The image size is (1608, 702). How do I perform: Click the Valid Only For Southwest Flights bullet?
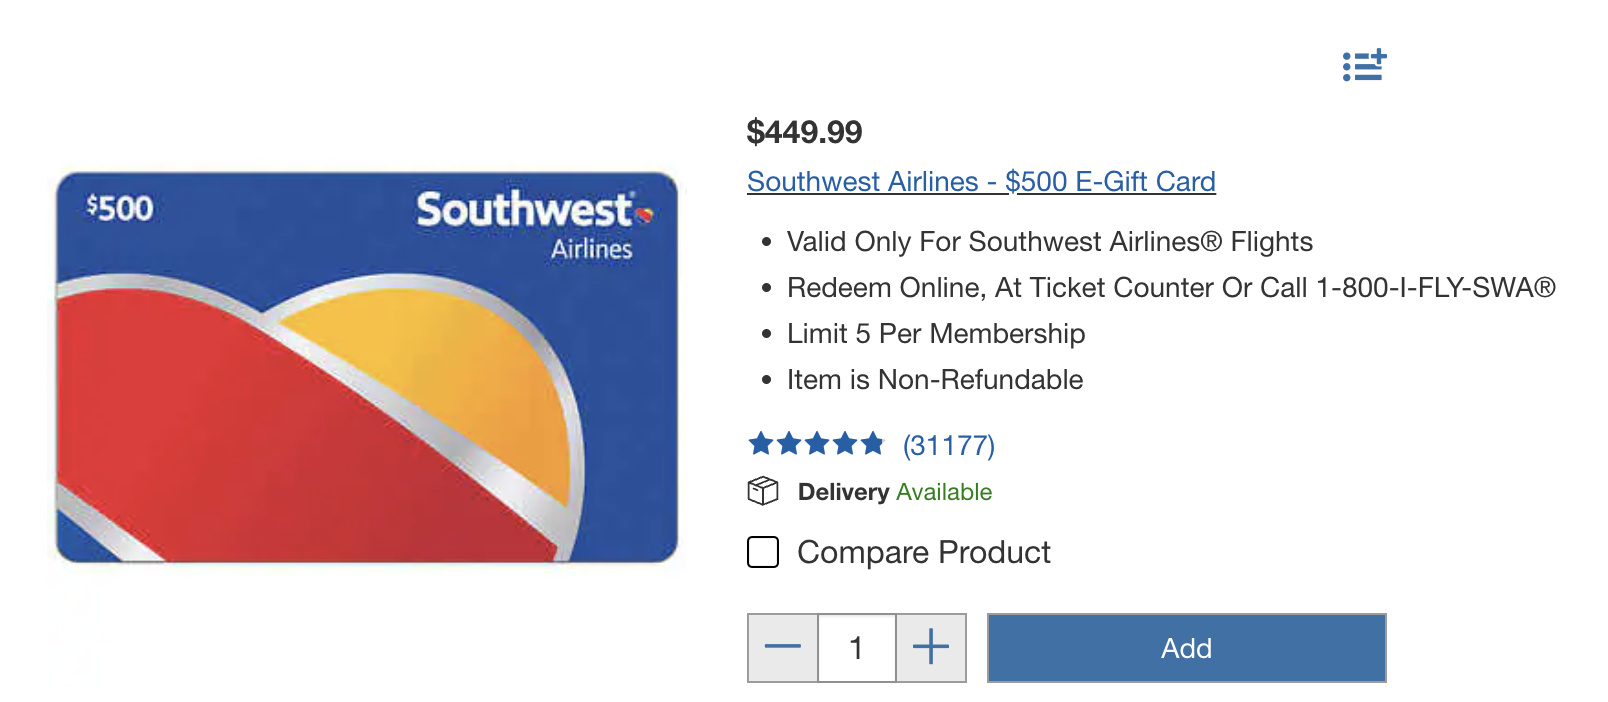coord(1049,242)
